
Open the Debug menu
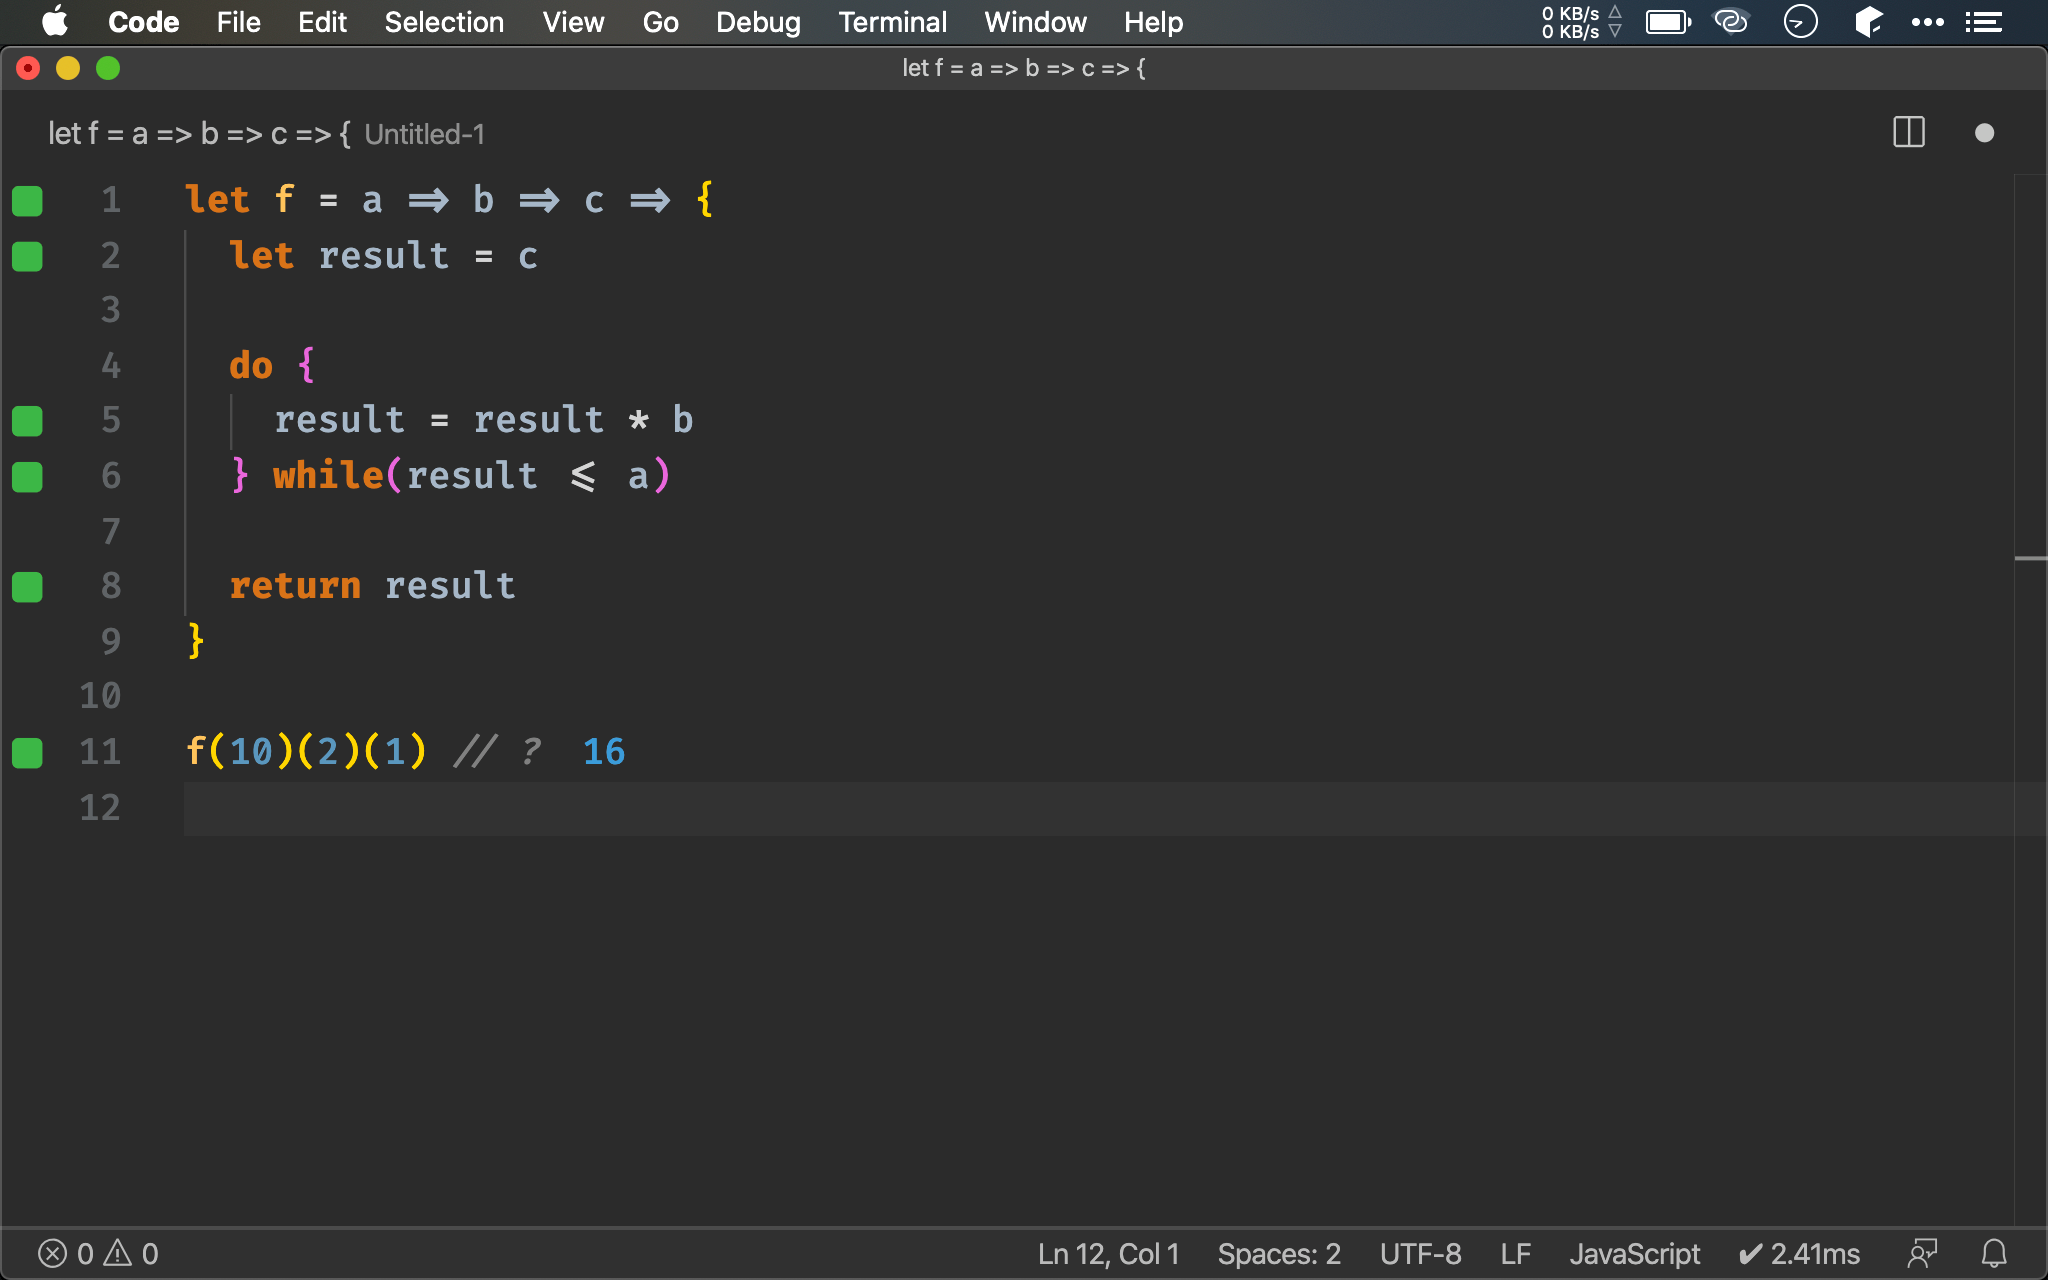click(758, 22)
